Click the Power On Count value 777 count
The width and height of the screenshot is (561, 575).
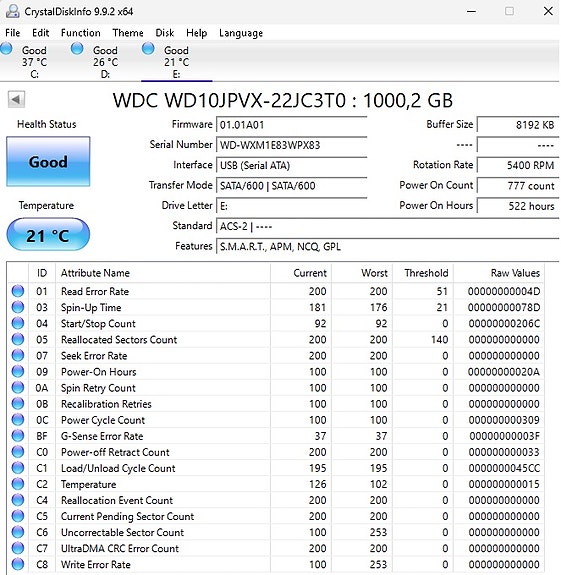click(x=518, y=186)
